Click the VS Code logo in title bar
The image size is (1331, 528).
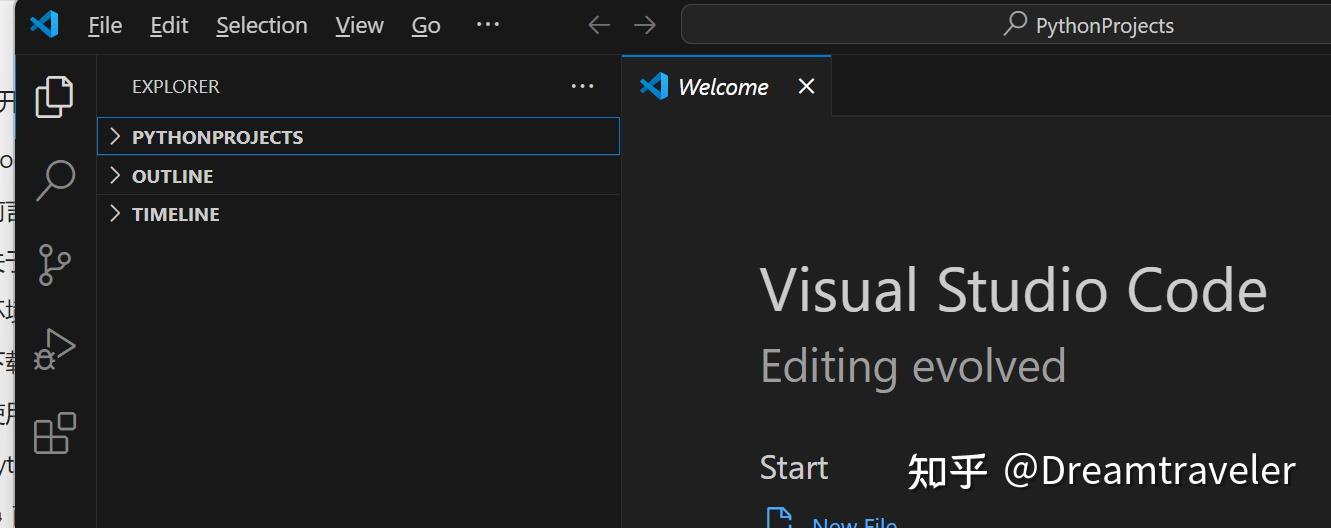[x=44, y=25]
